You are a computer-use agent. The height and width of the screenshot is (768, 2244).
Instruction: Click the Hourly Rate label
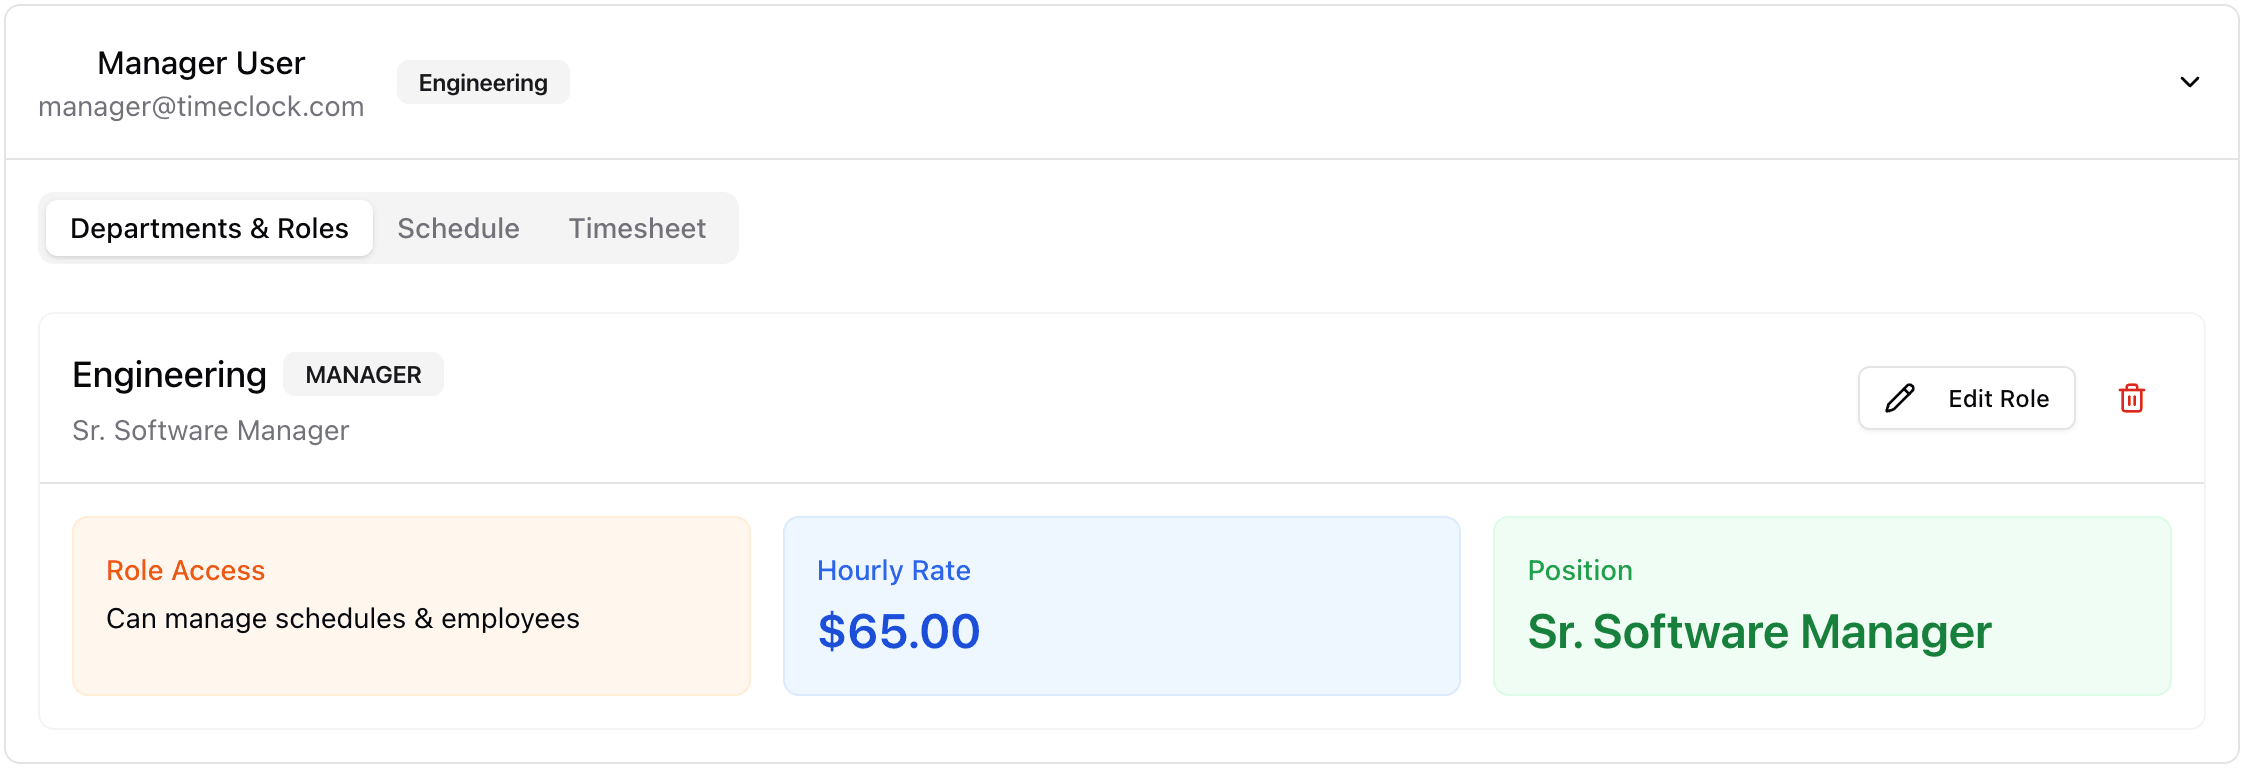coord(893,570)
